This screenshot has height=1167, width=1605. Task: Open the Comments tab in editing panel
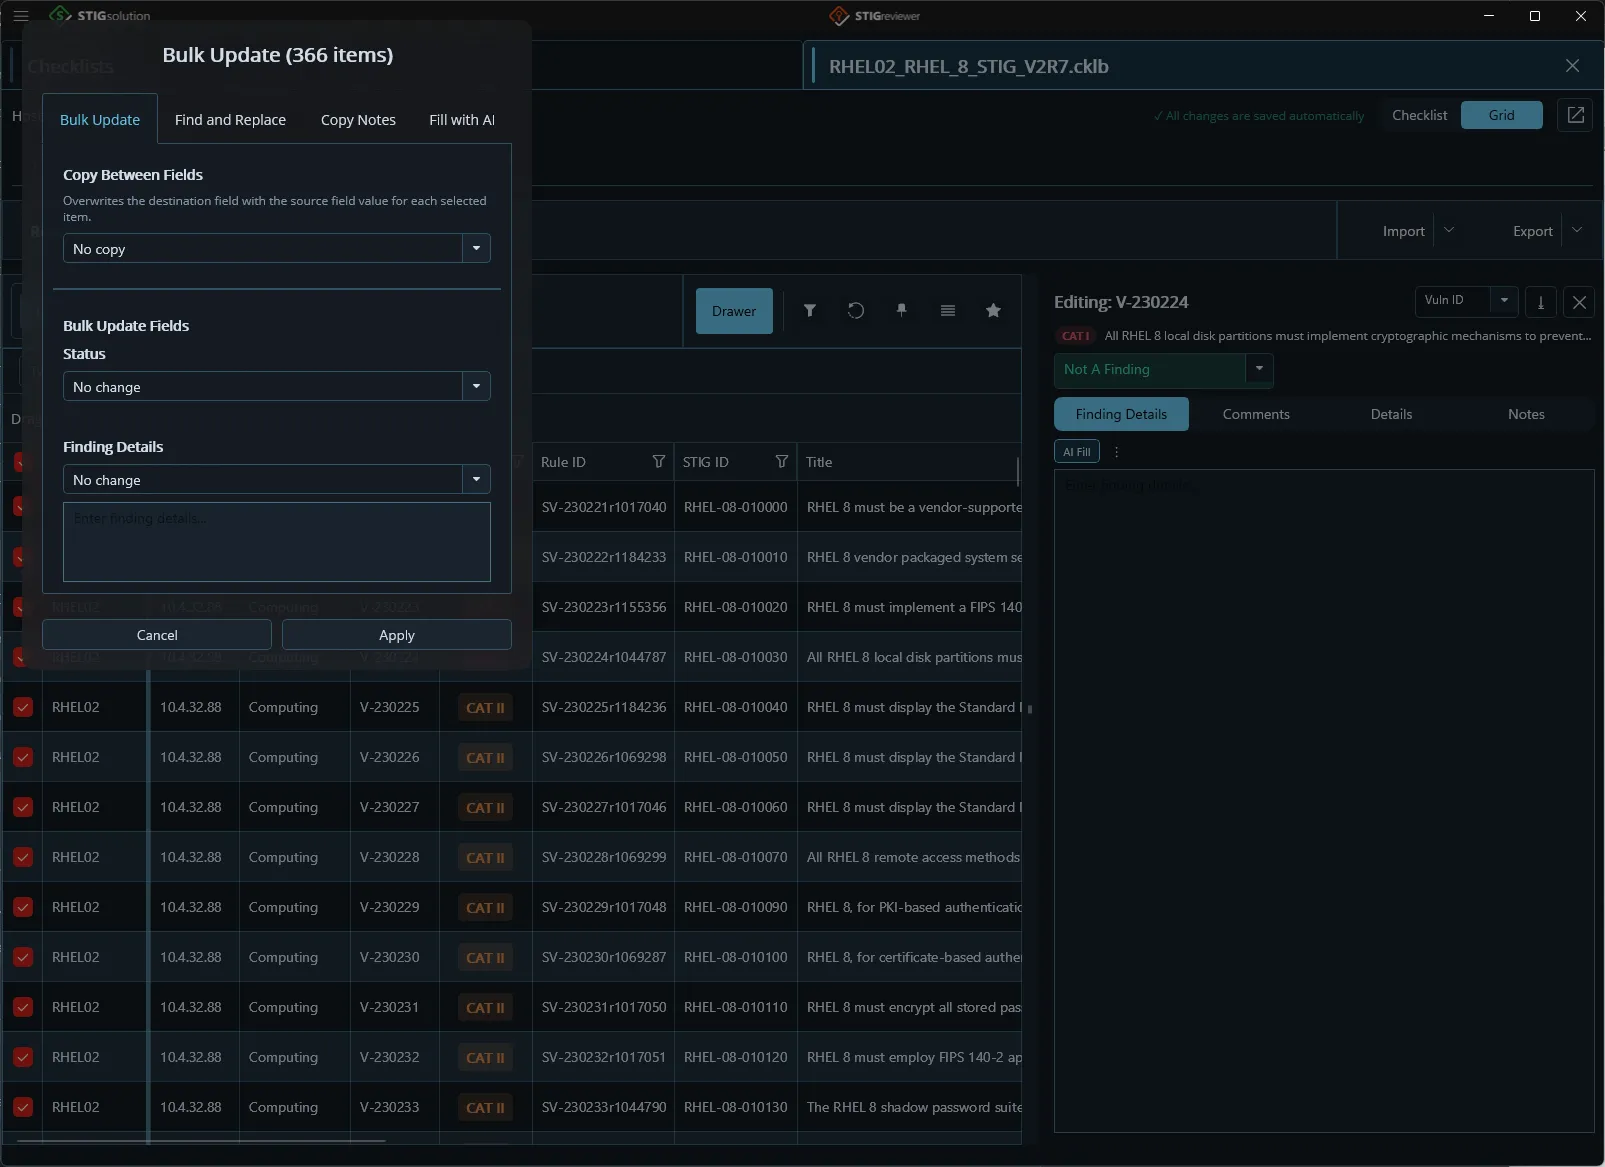pos(1256,414)
